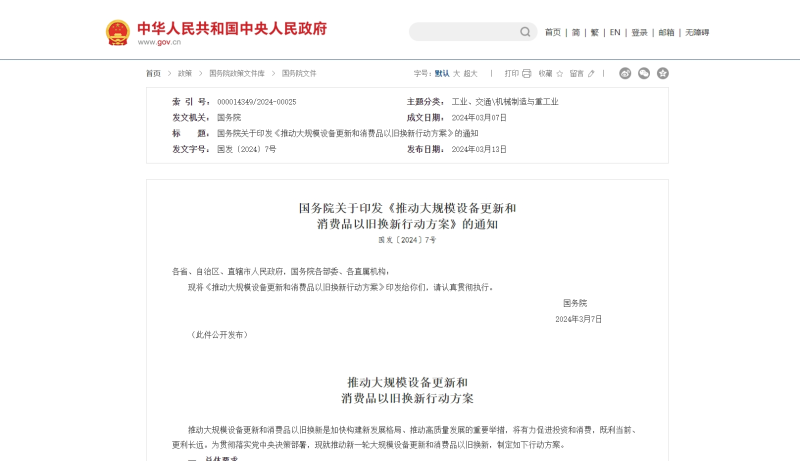
Task: Go to 国务院政策文件库 breadcrumb
Action: tap(237, 73)
